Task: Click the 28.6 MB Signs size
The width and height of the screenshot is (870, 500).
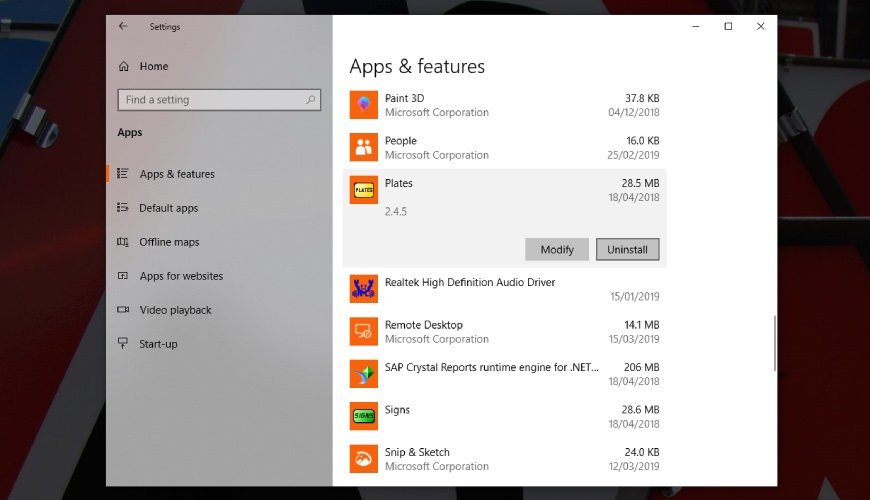Action: point(640,410)
